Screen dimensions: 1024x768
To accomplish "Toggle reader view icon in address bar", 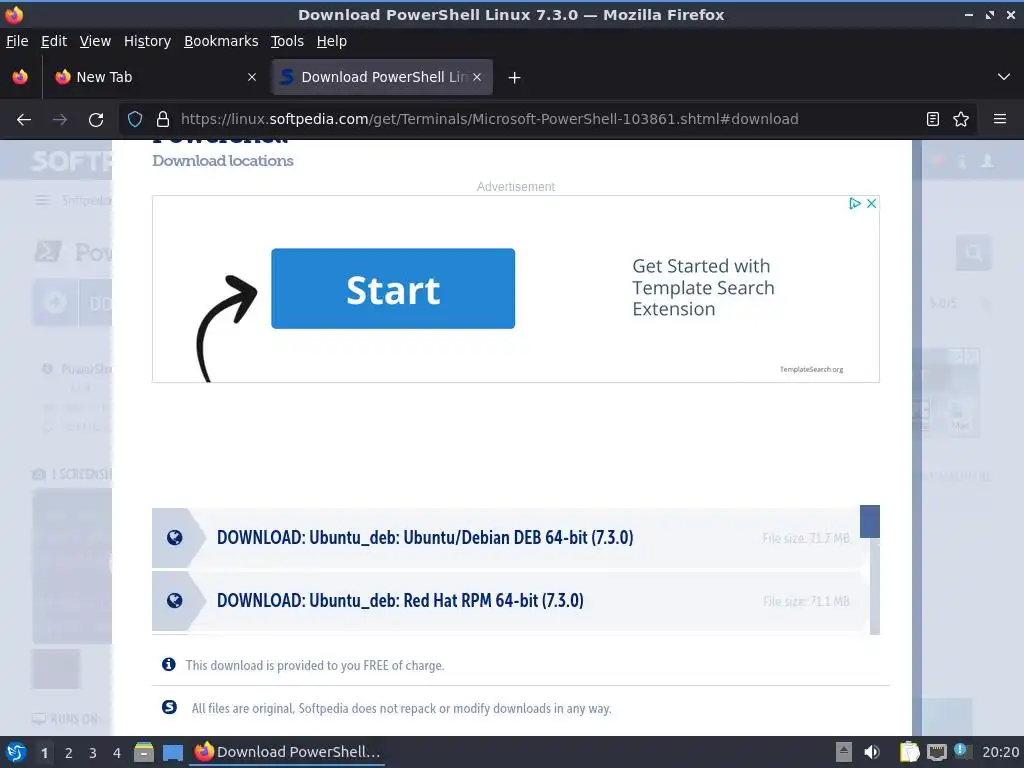I will point(933,119).
